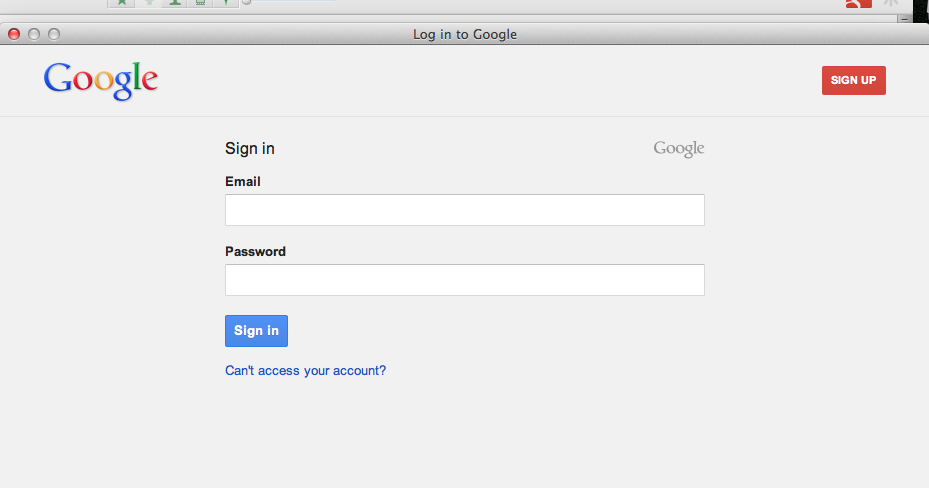Click the red RSS feed icon
Viewport: 929px width, 488px height.
point(858,4)
